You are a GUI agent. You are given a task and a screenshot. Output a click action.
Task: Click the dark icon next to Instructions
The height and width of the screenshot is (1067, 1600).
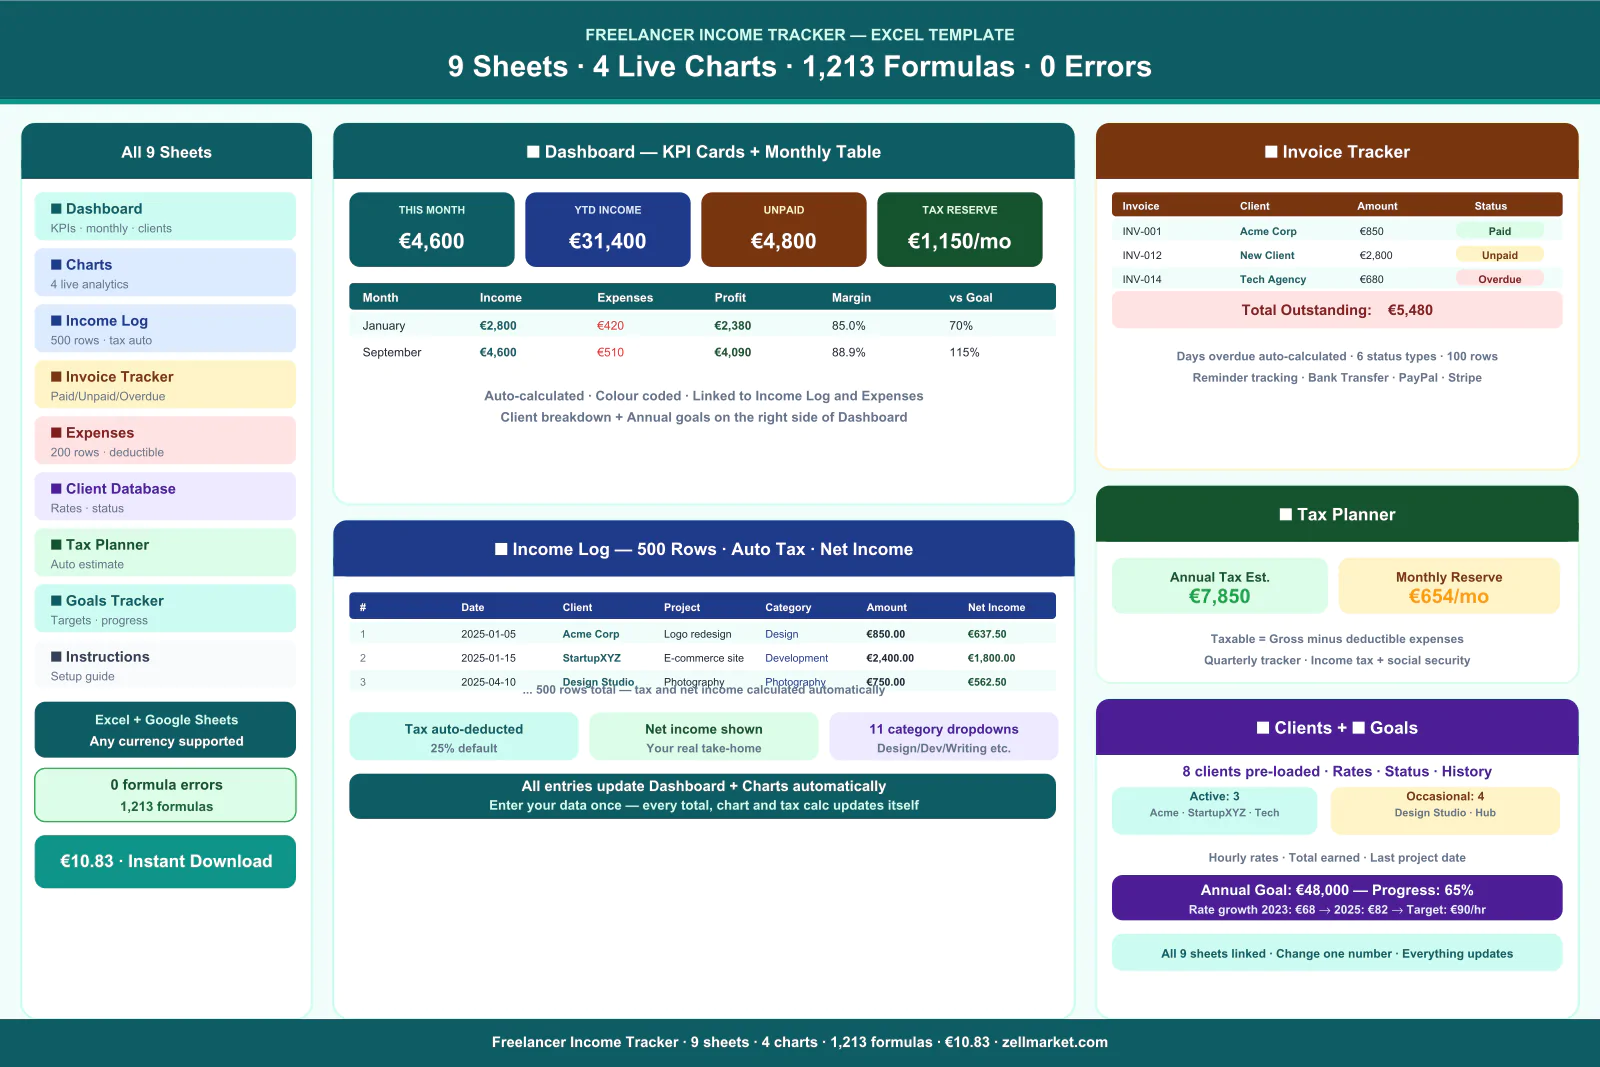click(56, 657)
